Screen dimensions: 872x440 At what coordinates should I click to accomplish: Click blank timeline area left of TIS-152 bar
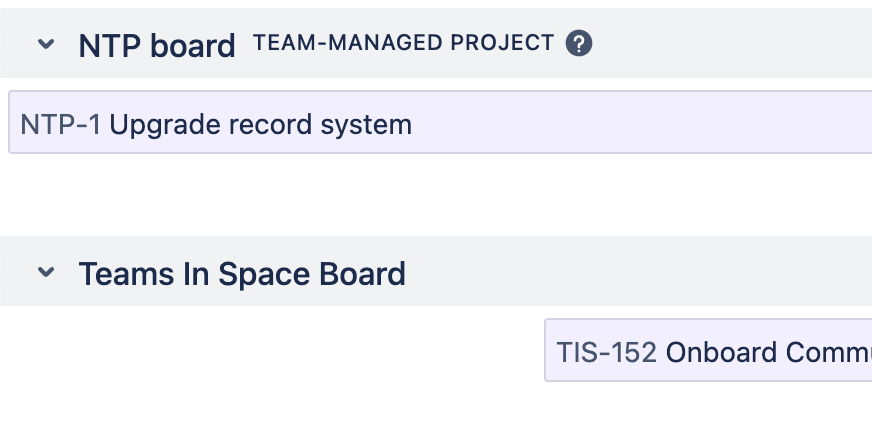(270, 351)
